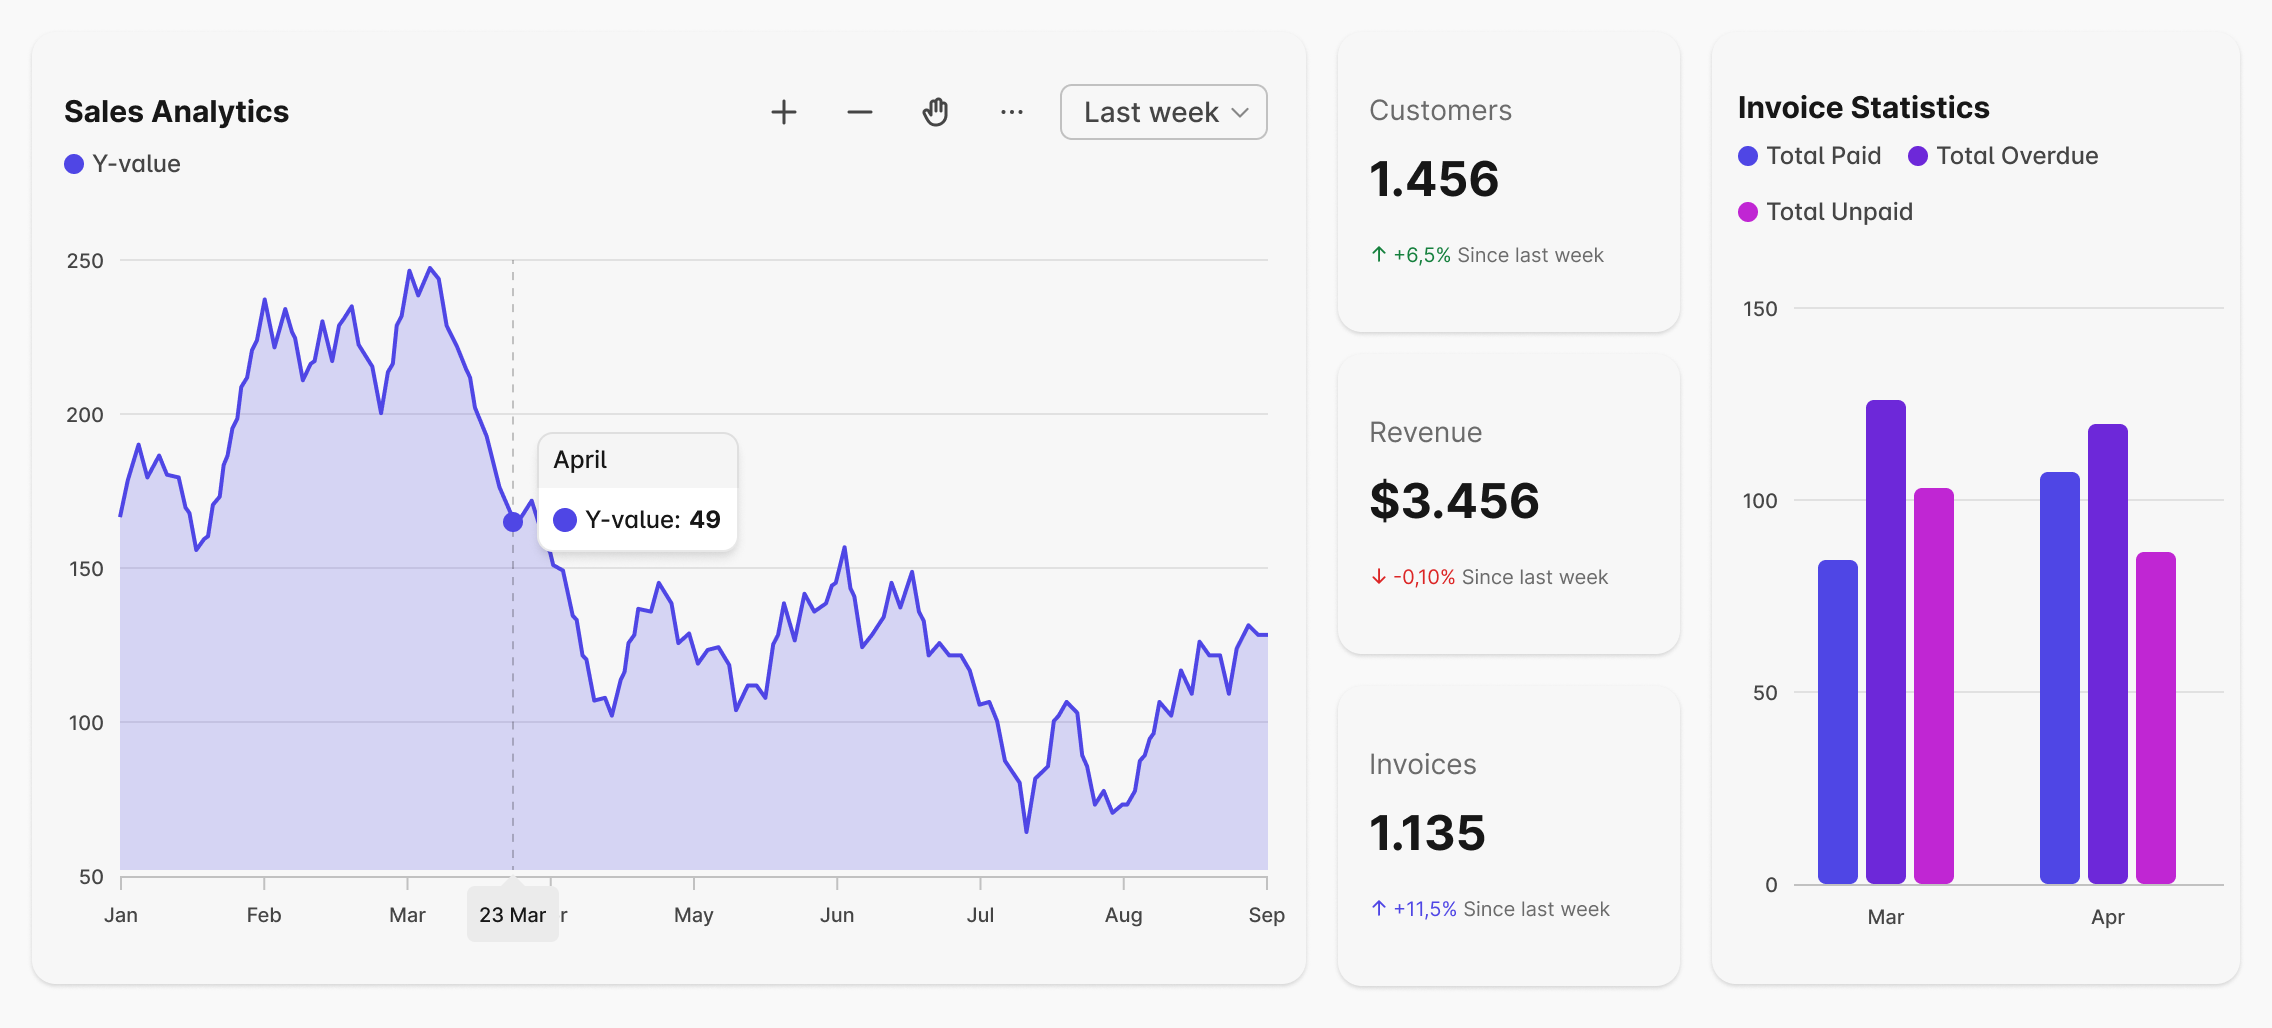Click the red down arrow next to -0,10%
2272x1028 pixels.
[x=1377, y=576]
